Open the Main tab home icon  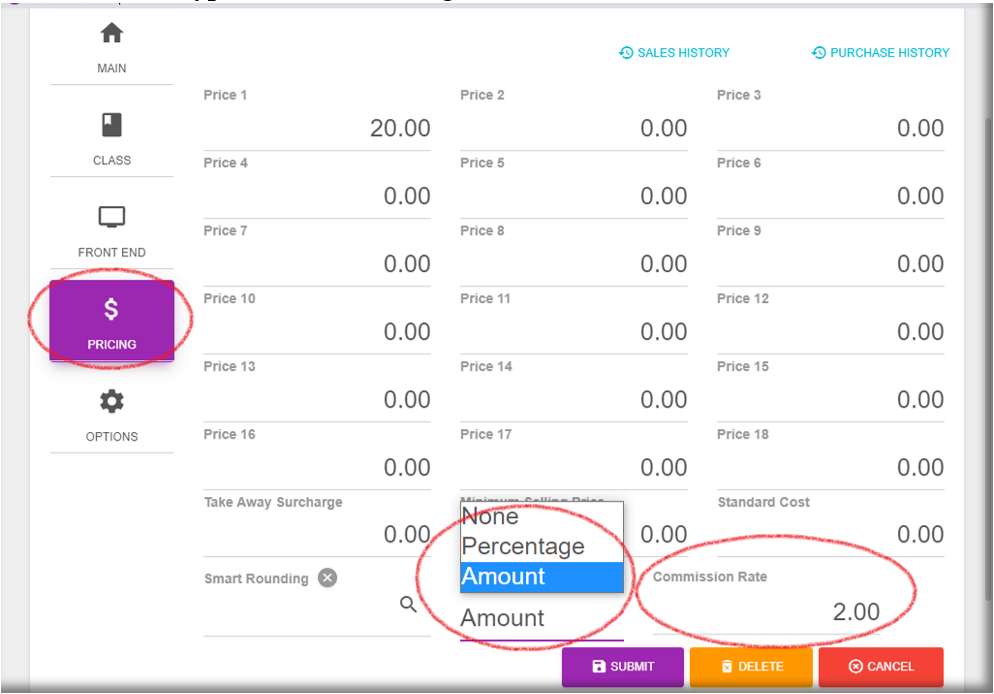[x=112, y=34]
